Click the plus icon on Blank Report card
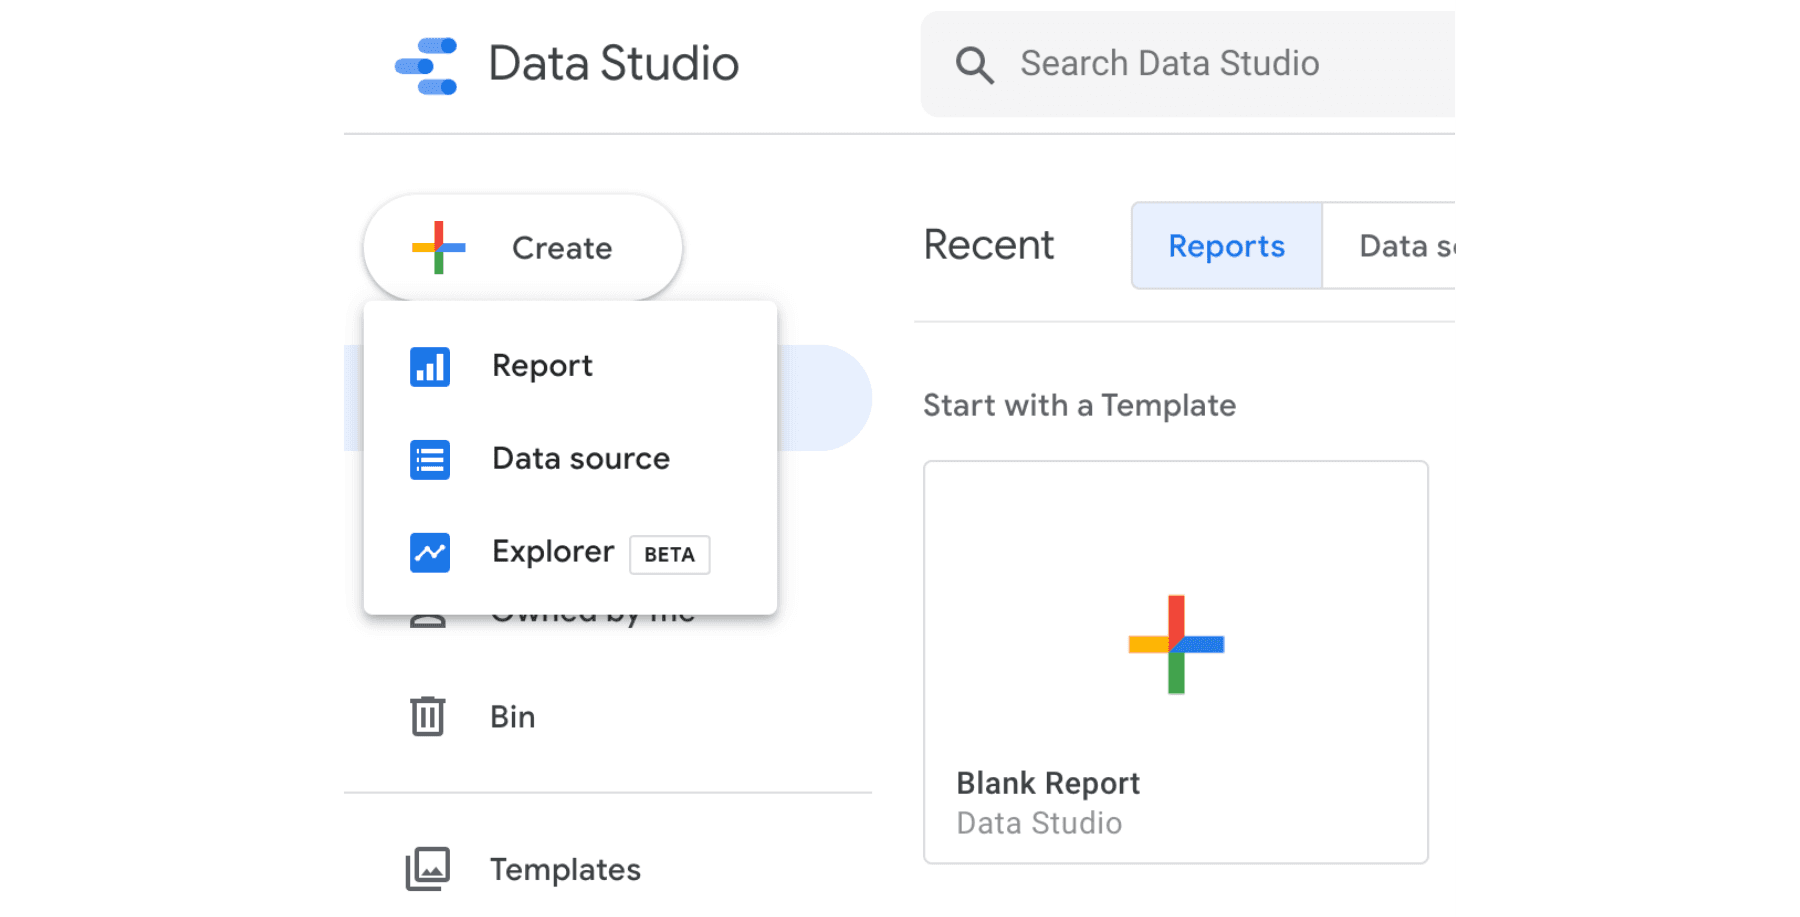1800x917 pixels. 1176,645
